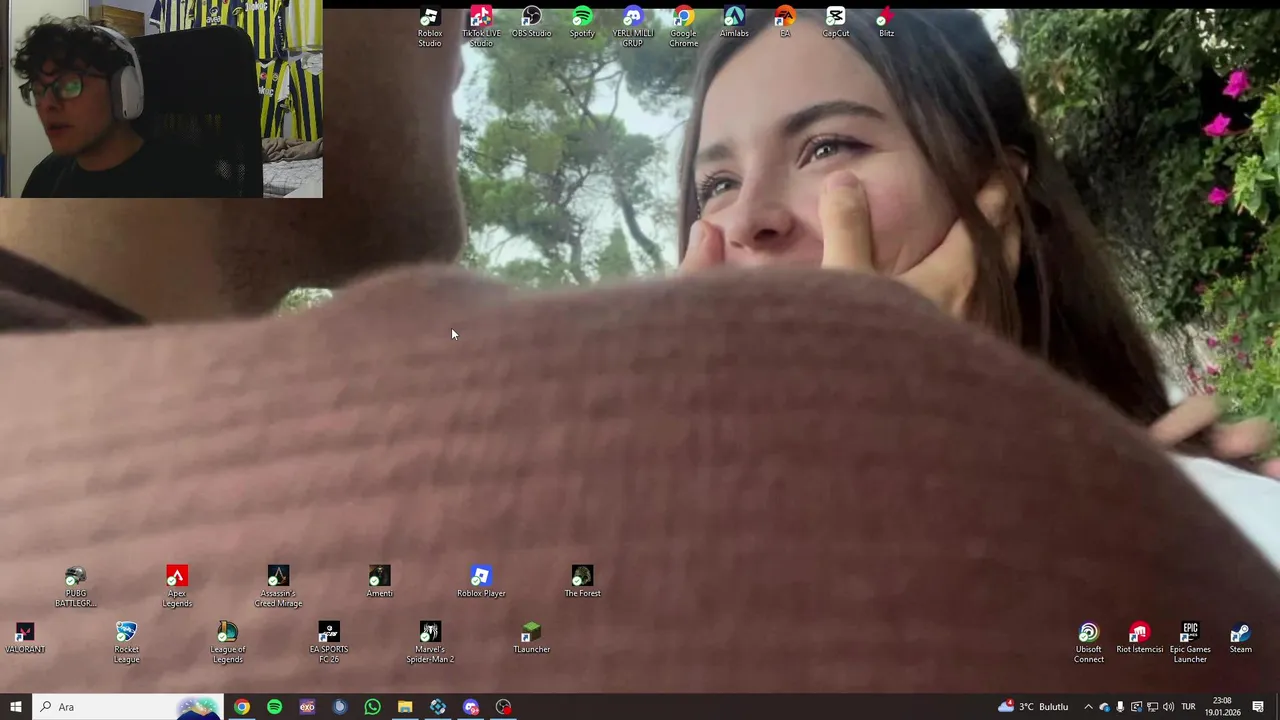Open the Apex Legends shortcut
The height and width of the screenshot is (720, 1280).
click(177, 587)
